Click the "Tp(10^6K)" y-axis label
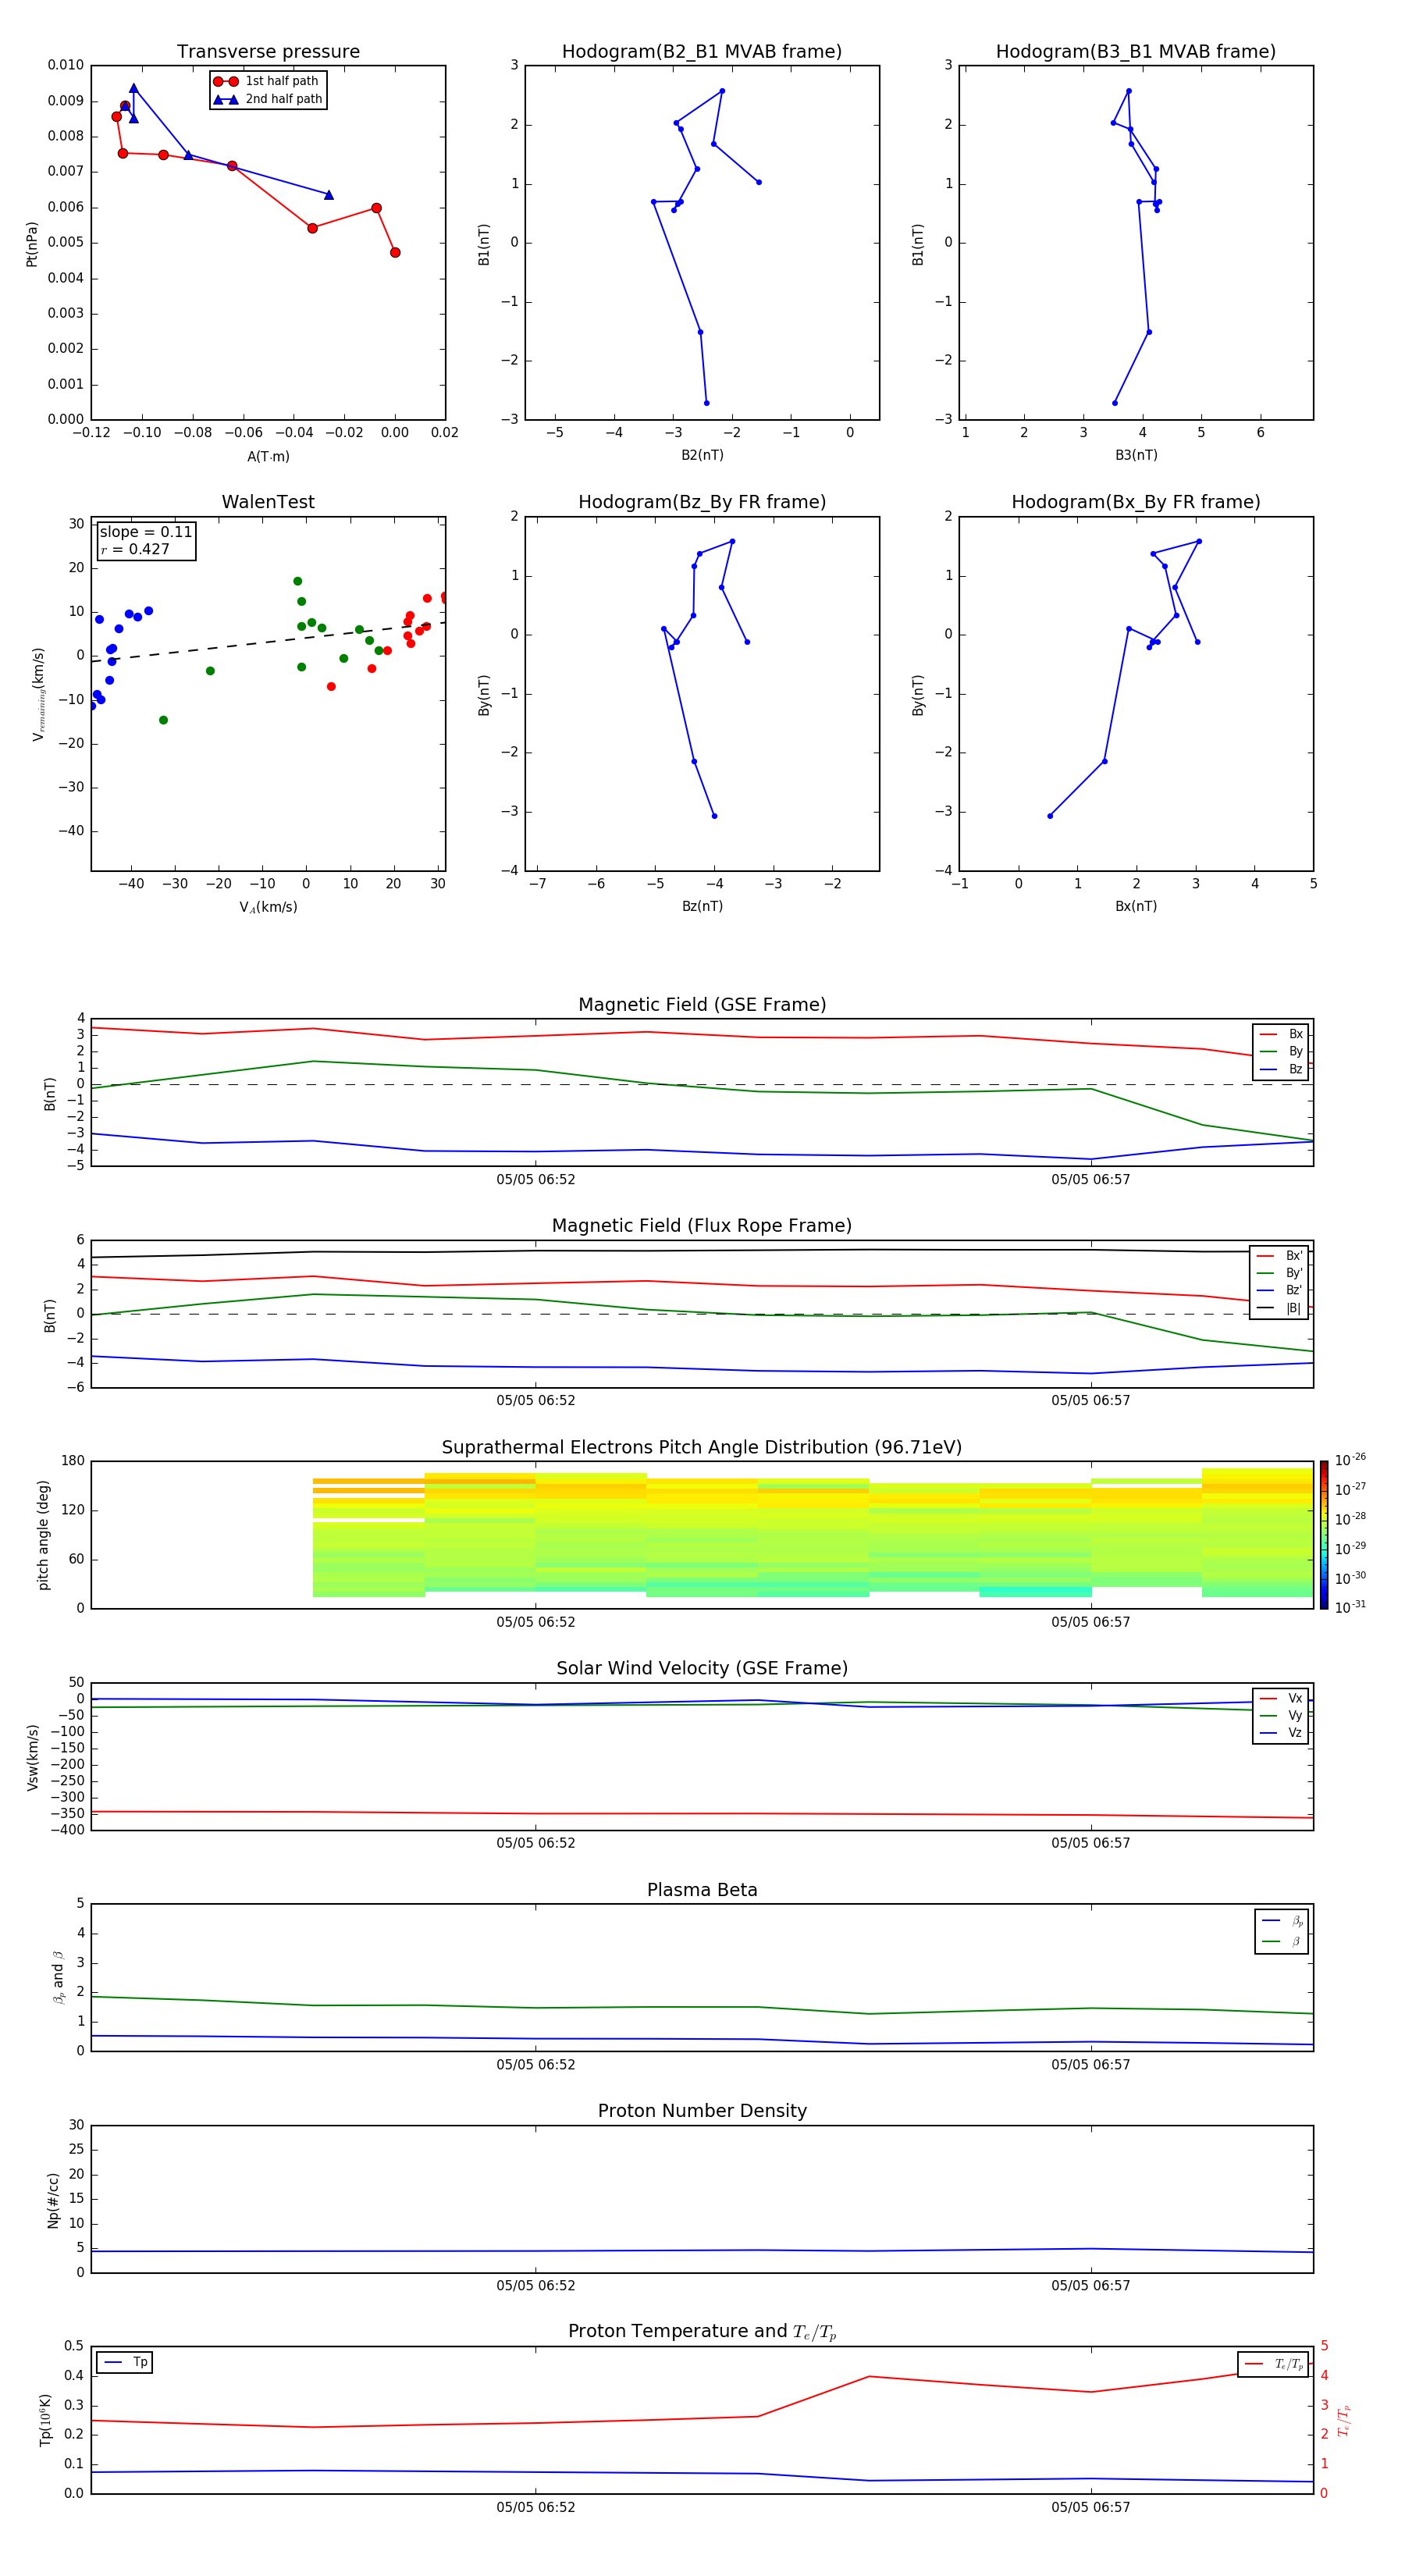This screenshot has width=1405, height=2576. pos(45,2421)
